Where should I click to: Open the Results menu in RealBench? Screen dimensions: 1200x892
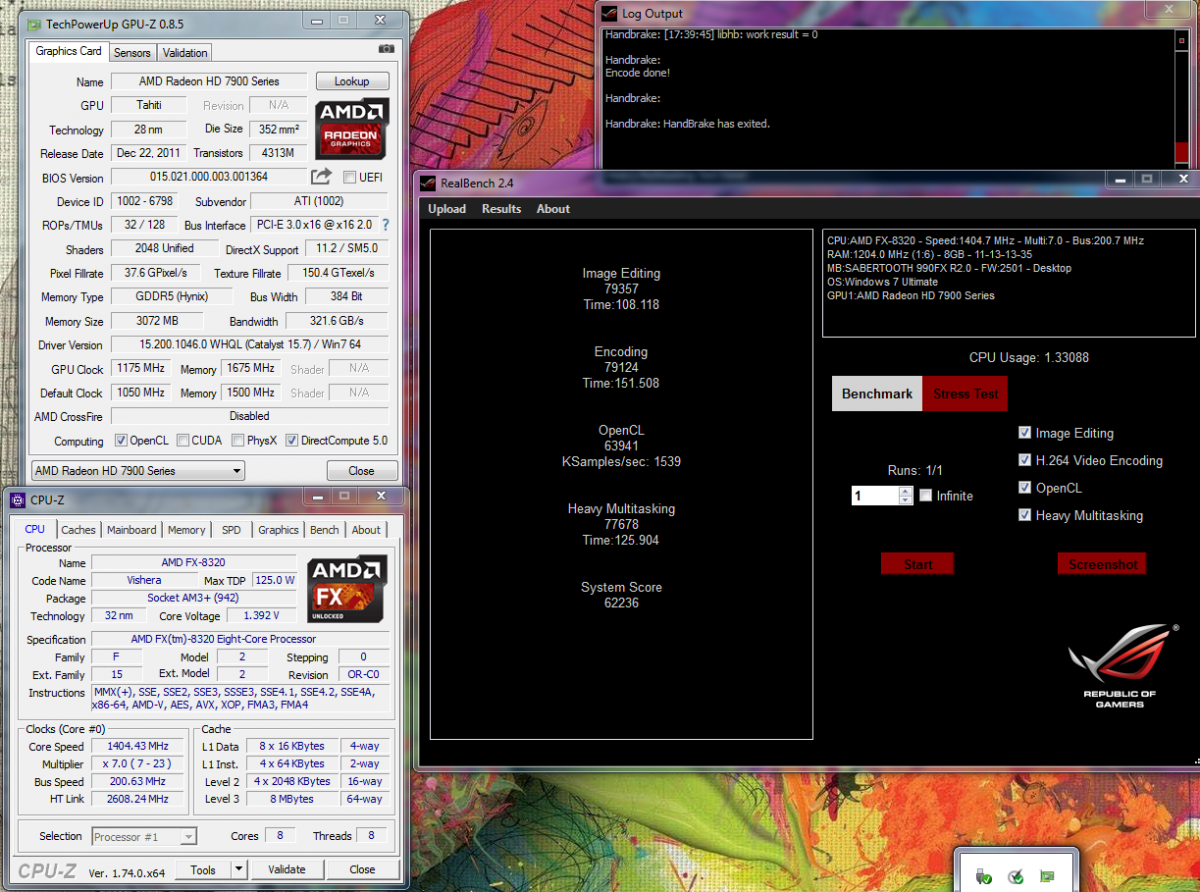501,209
